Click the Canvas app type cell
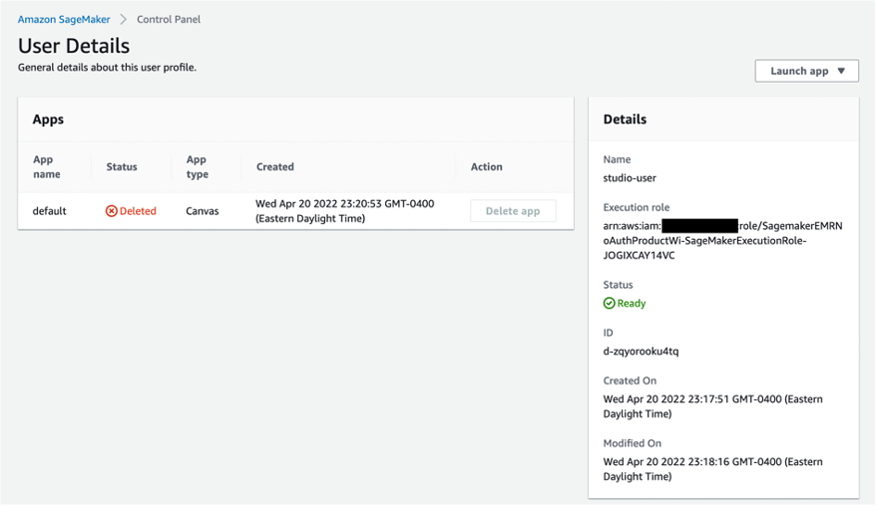 [203, 211]
